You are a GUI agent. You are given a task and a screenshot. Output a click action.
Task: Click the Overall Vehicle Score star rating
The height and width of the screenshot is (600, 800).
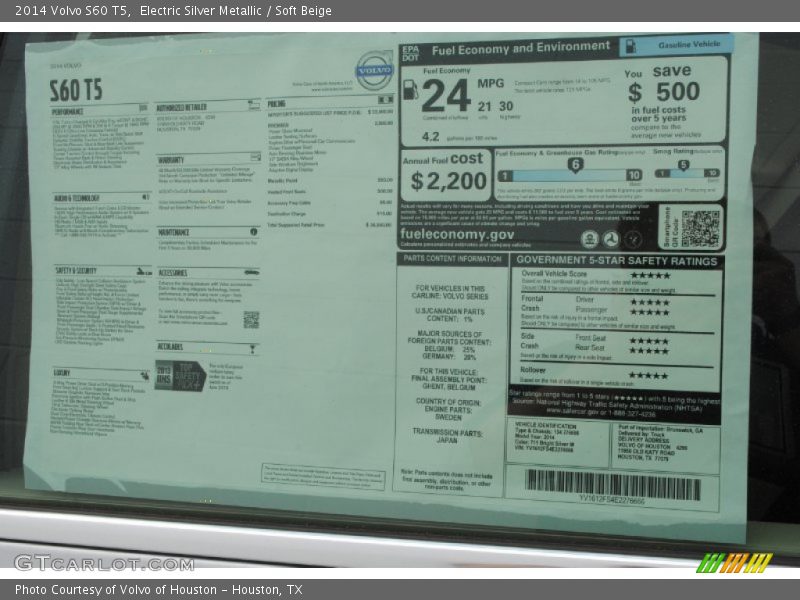(649, 275)
